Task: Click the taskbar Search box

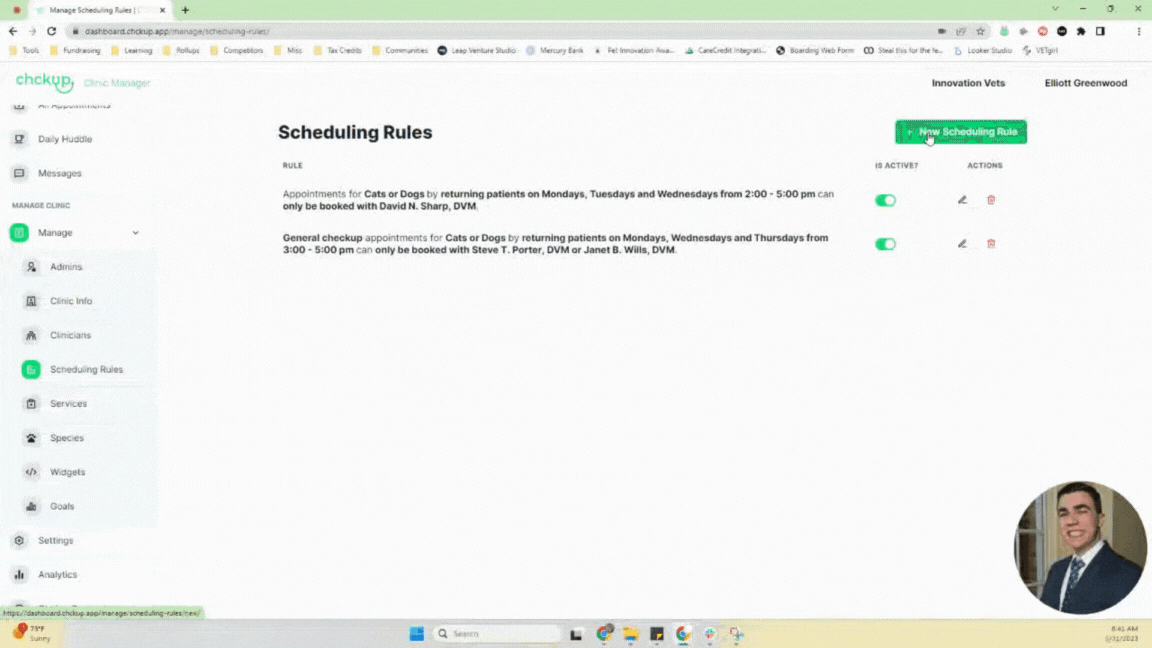Action: pos(497,633)
